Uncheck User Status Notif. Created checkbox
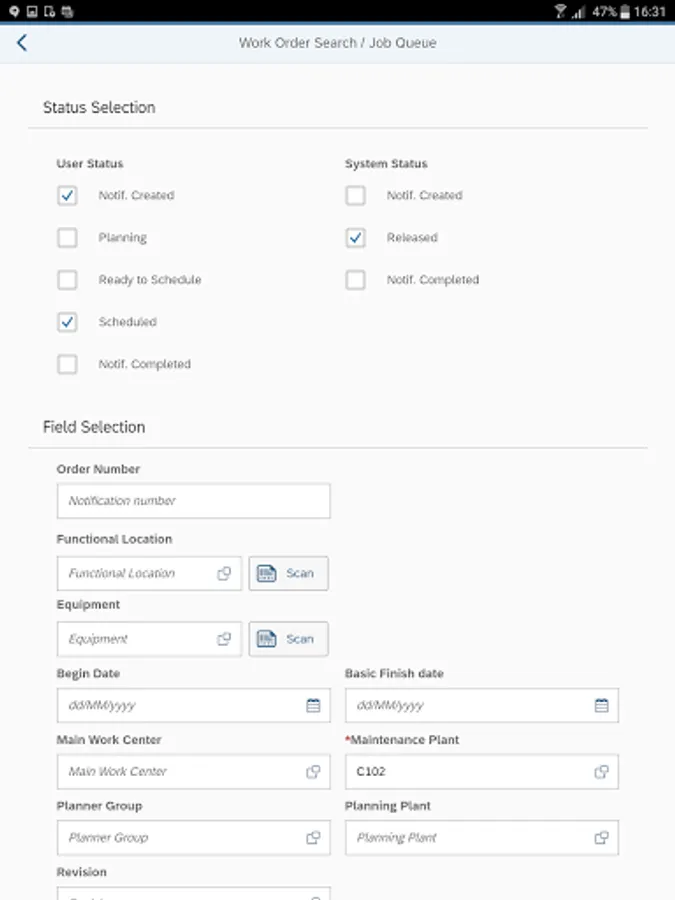The width and height of the screenshot is (675, 900). (x=67, y=196)
